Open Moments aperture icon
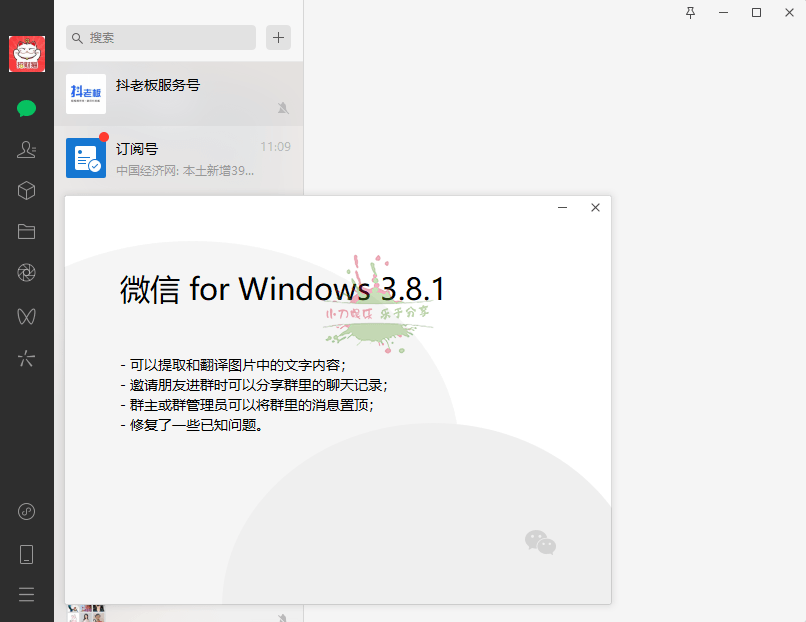The image size is (806, 622). tap(26, 272)
